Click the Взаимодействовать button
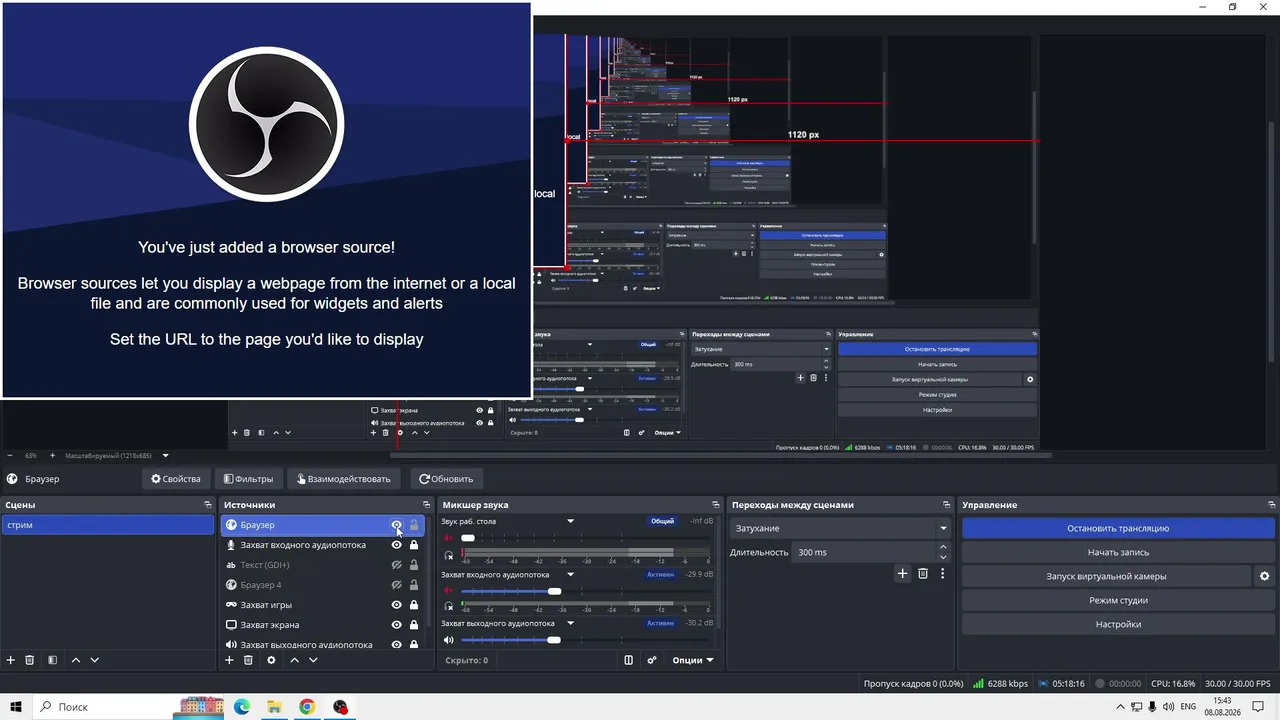The width and height of the screenshot is (1280, 720). pos(344,479)
